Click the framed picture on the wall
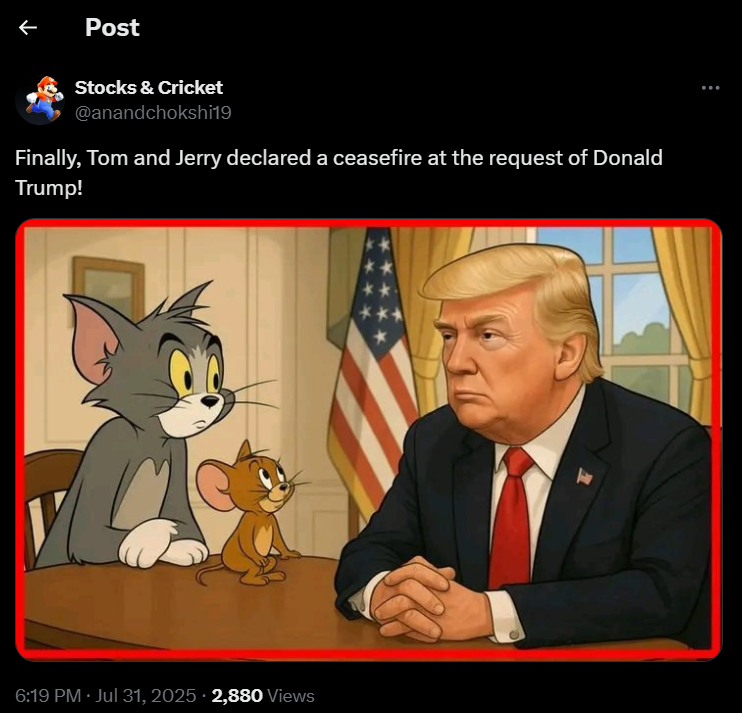Screen dimensions: 742x713 (108, 291)
